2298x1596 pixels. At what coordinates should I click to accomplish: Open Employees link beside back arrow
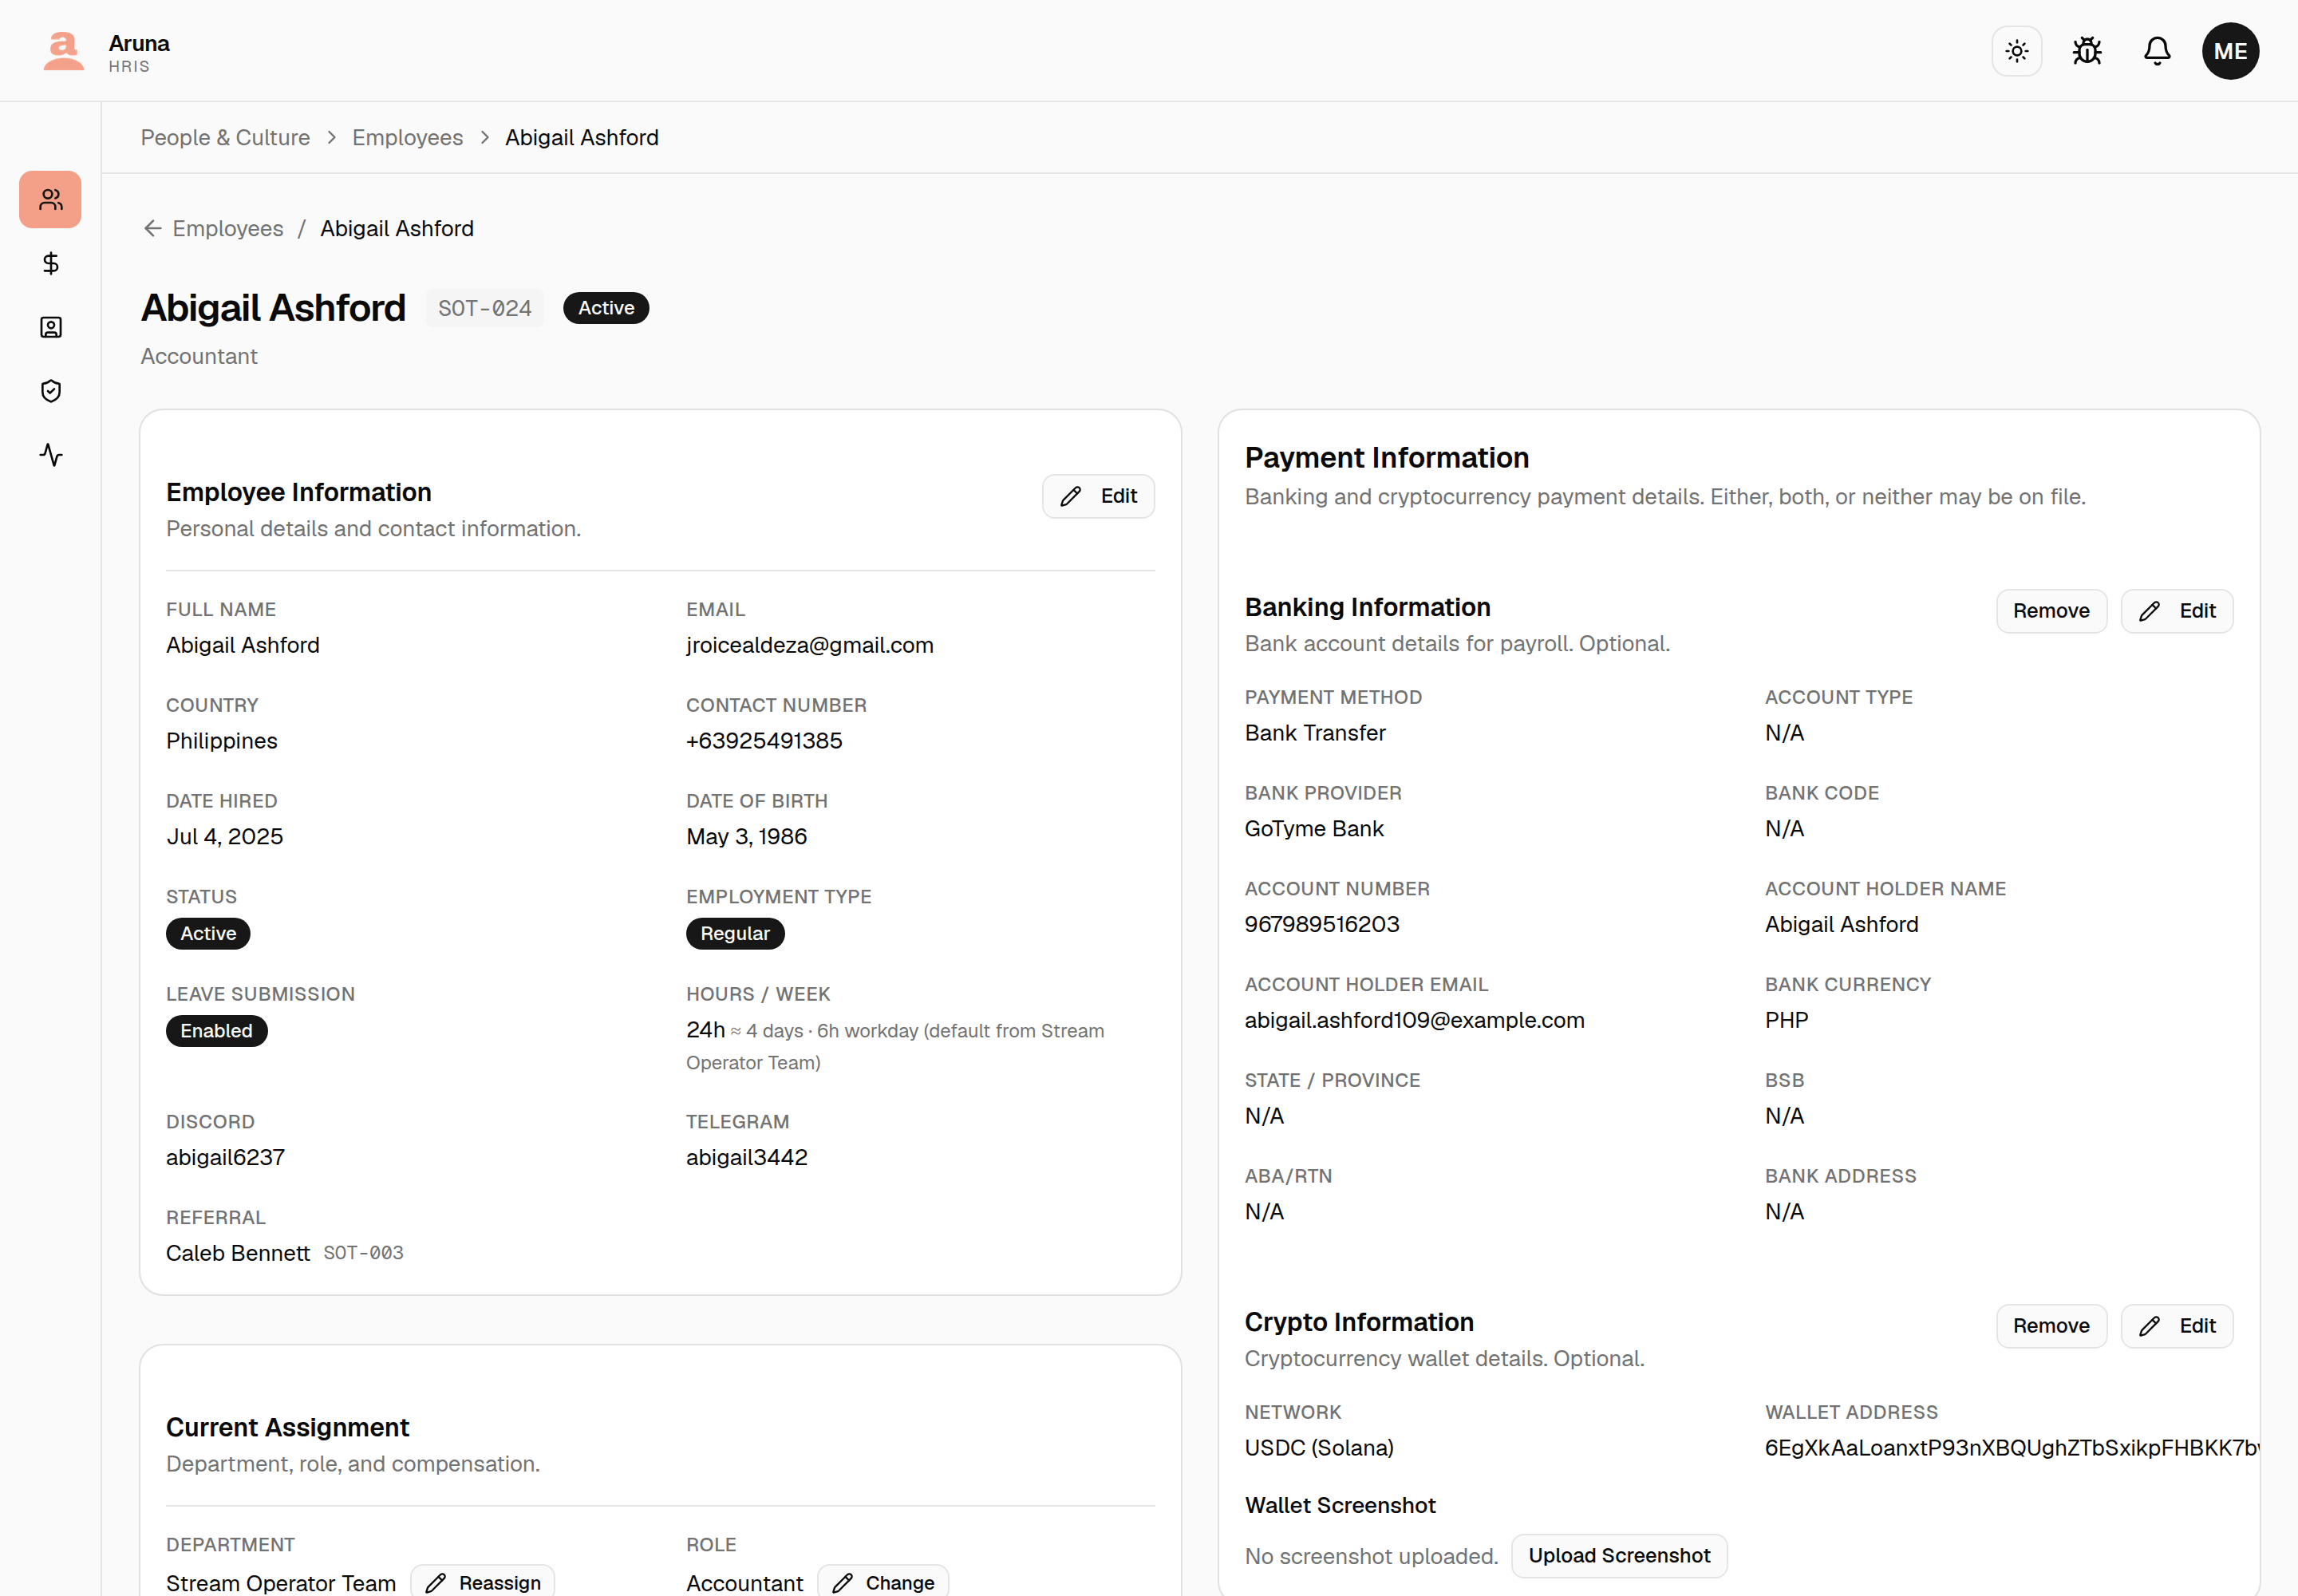pyautogui.click(x=228, y=229)
